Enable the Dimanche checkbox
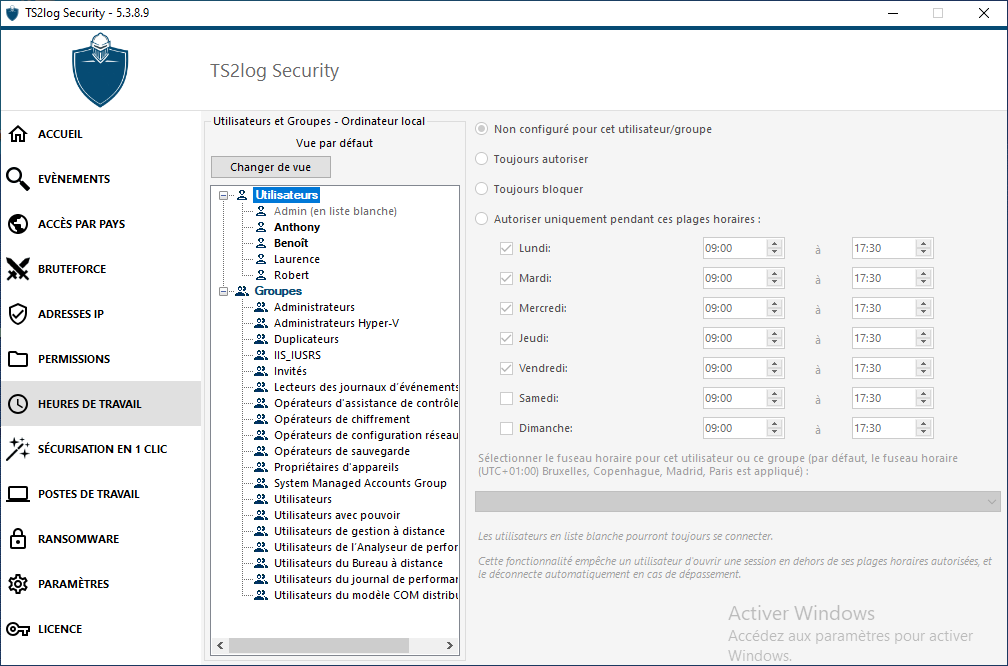Viewport: 1008px width, 666px height. (x=507, y=428)
